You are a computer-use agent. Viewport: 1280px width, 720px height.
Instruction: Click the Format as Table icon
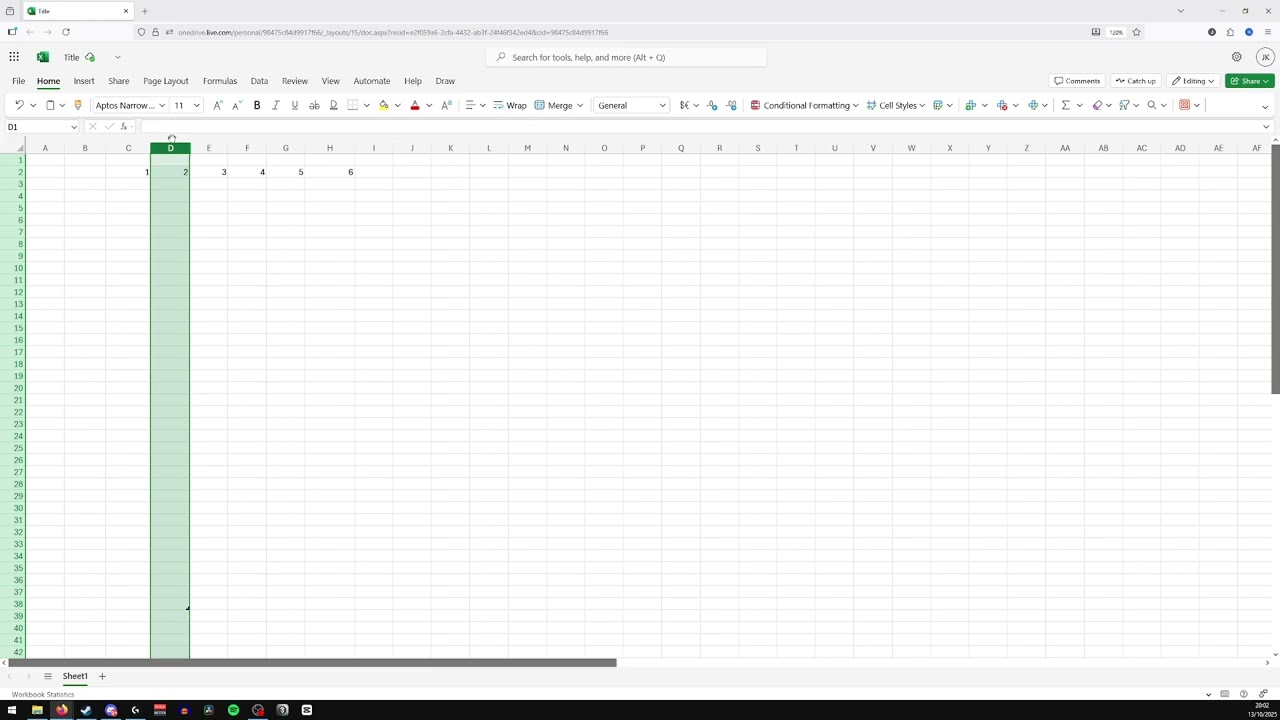(x=937, y=105)
